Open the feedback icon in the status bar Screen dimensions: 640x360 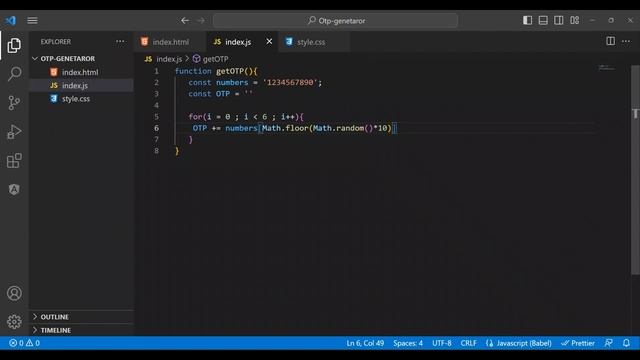(x=608, y=343)
